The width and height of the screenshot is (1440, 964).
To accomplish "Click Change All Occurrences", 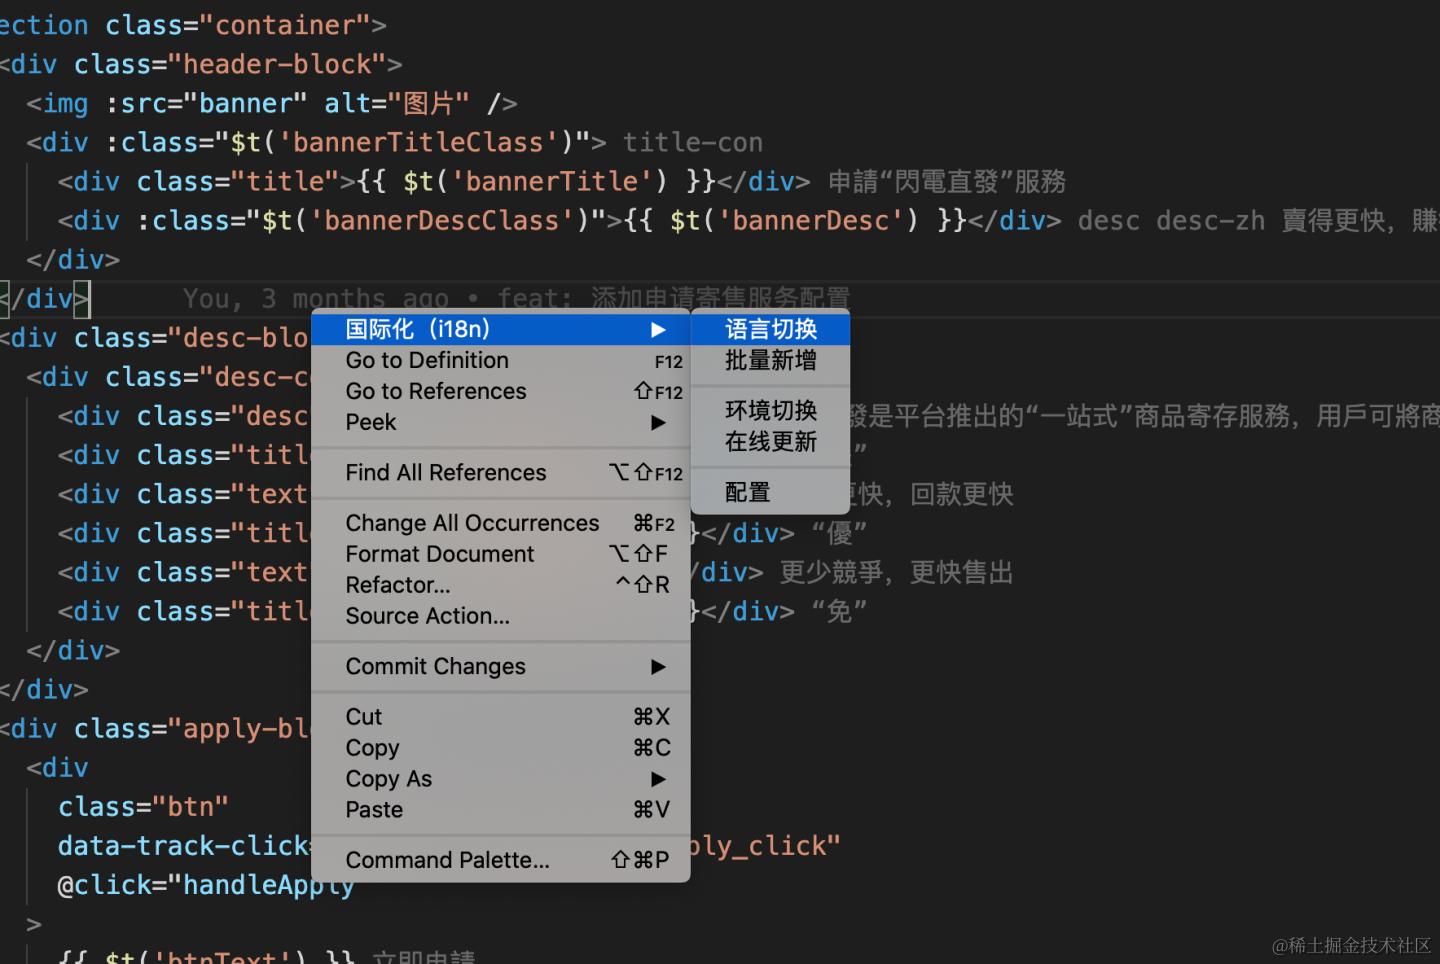I will [x=471, y=522].
